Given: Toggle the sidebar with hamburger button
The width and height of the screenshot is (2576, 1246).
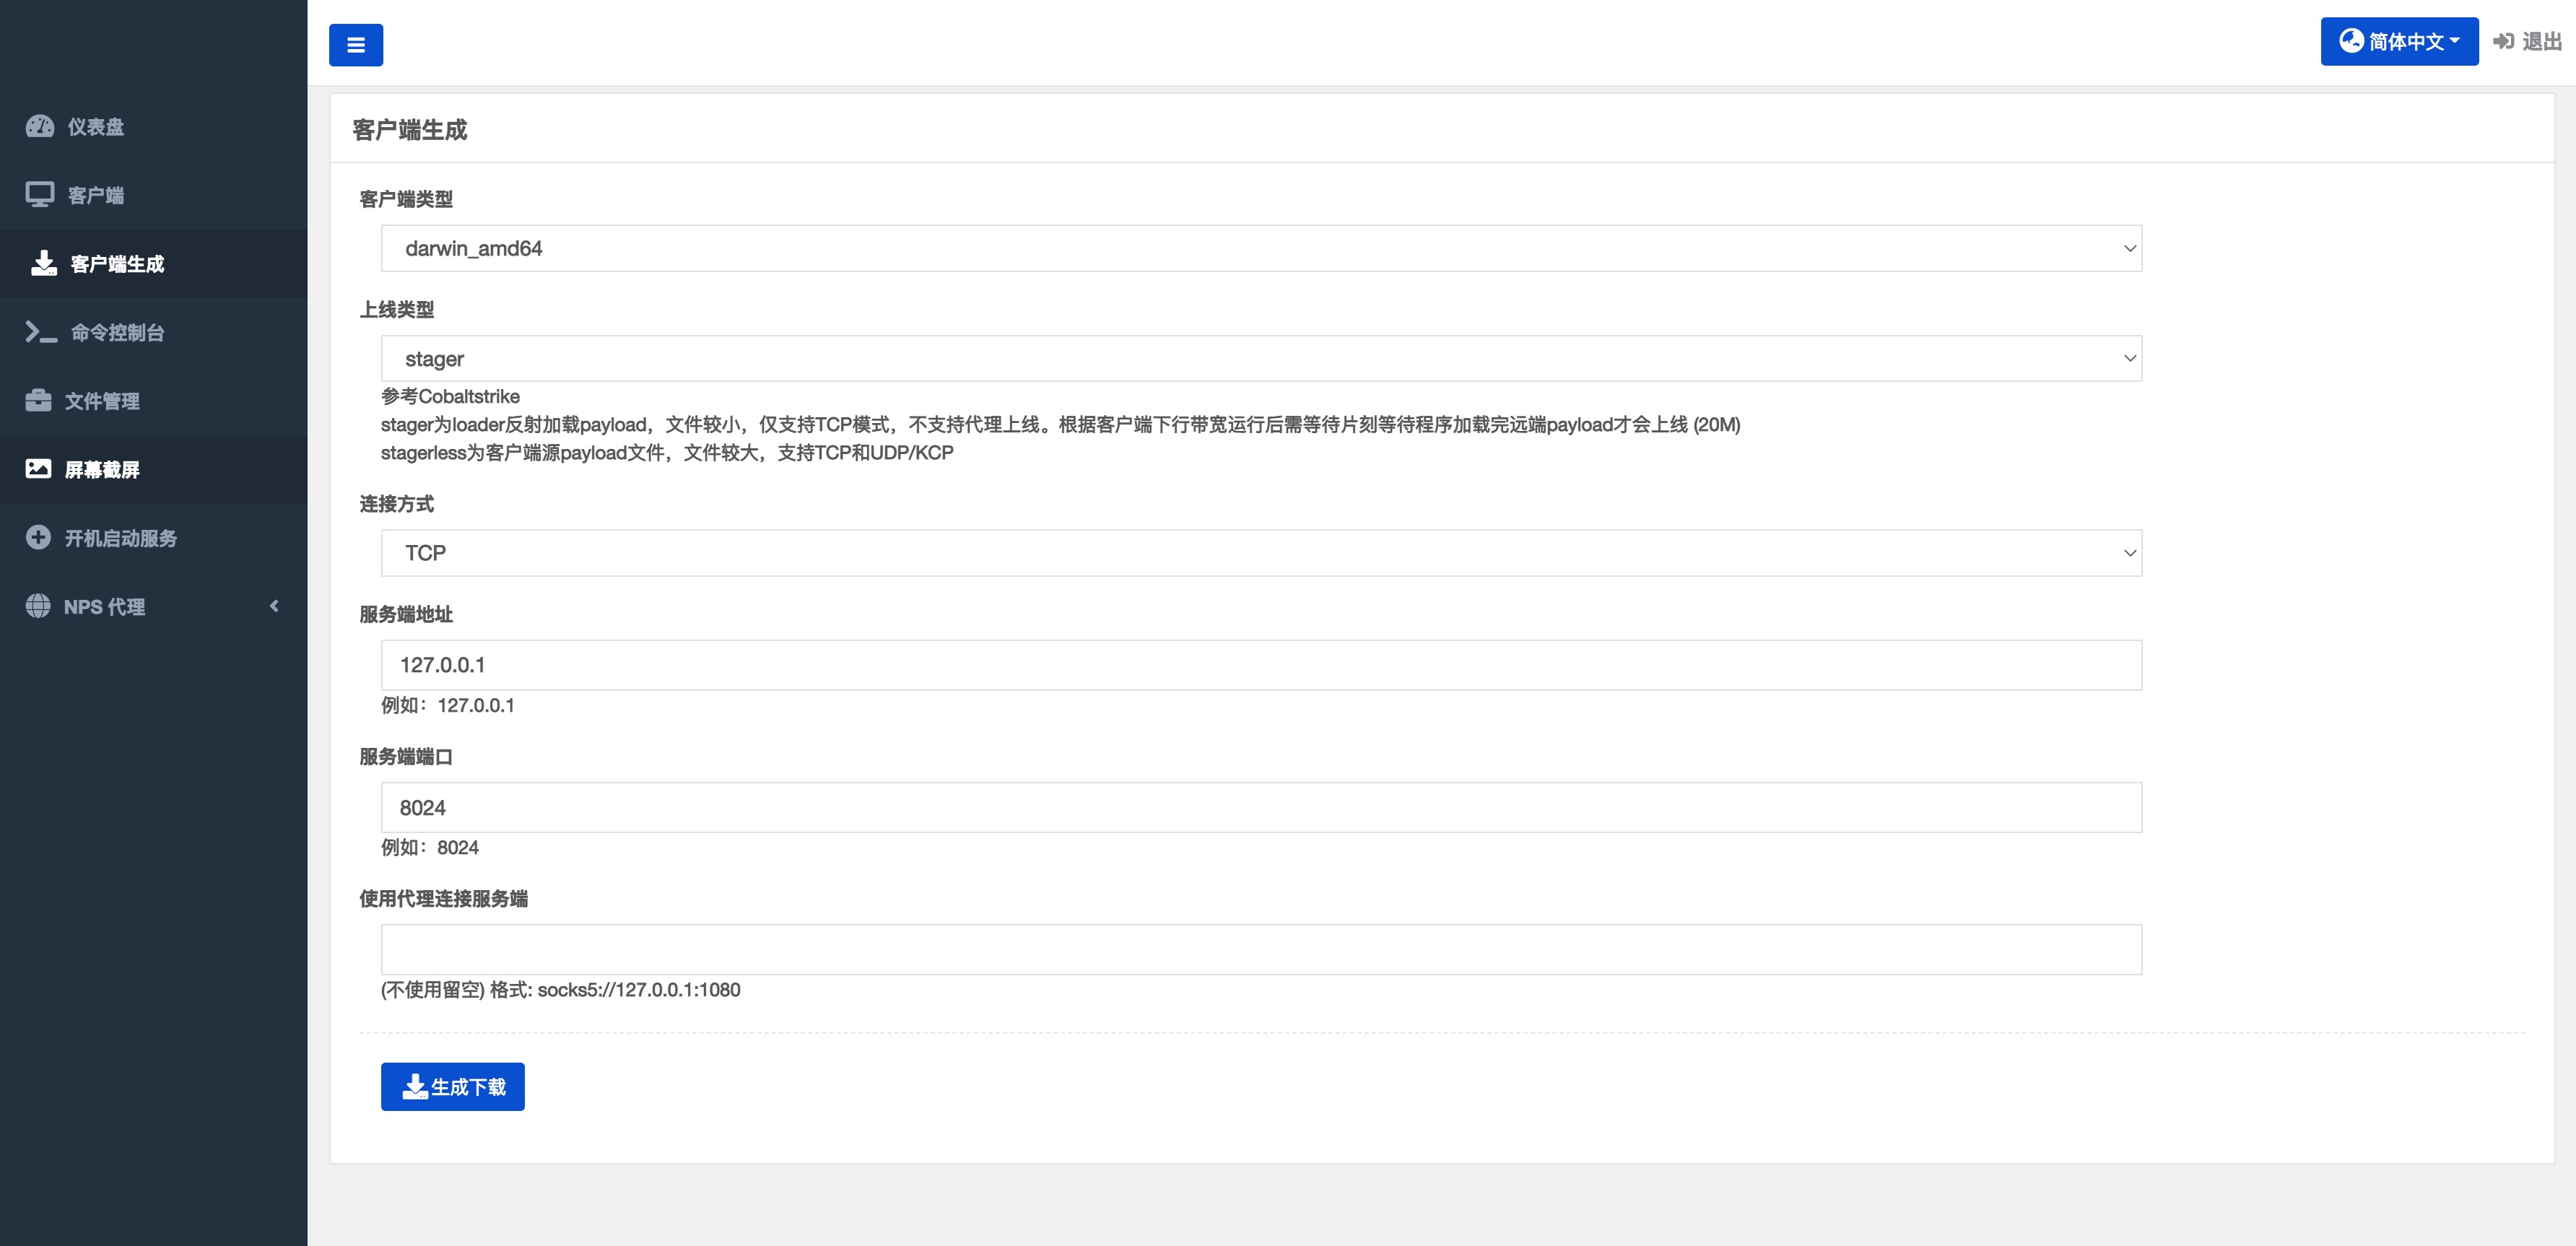Looking at the screenshot, I should [356, 45].
